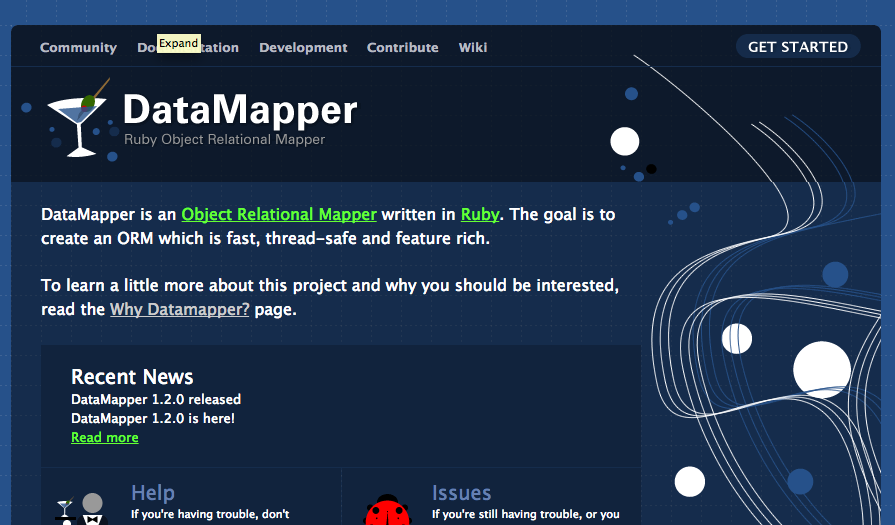Click the butler Help icon
This screenshot has width=895, height=525.
click(x=82, y=509)
